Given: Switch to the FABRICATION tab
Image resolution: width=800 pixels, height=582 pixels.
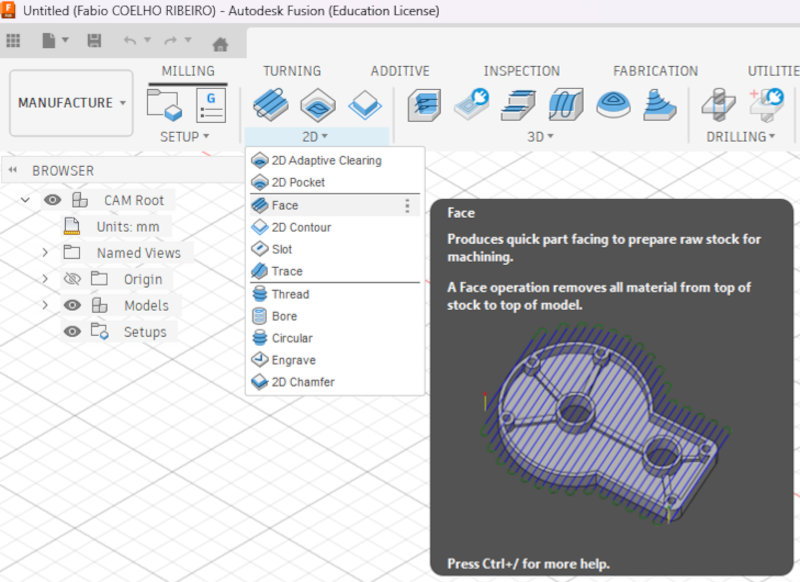Looking at the screenshot, I should tap(656, 71).
